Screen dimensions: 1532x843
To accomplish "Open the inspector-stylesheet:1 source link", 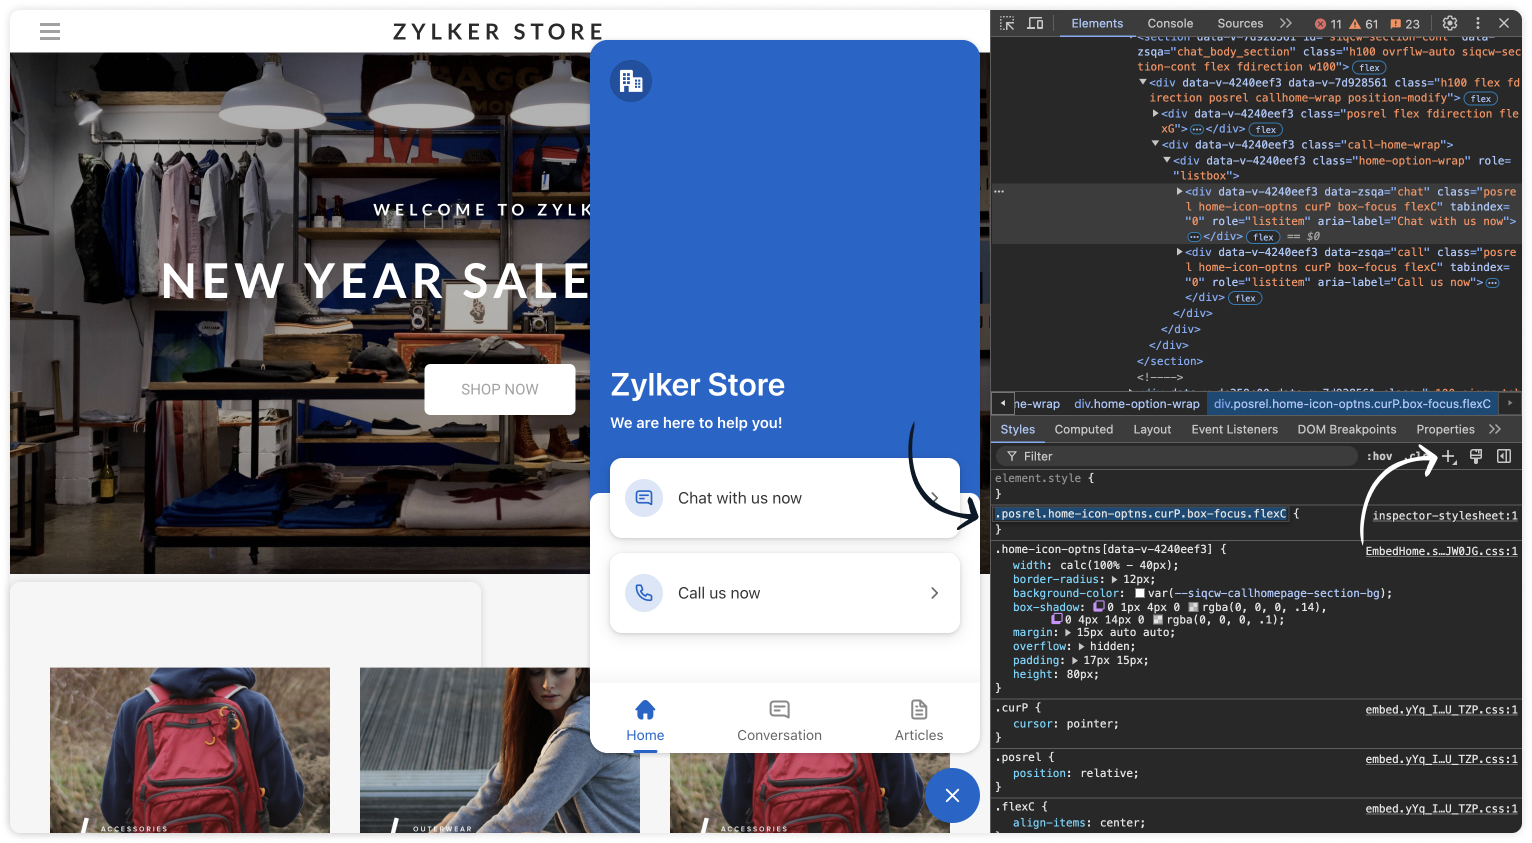I will point(1445,516).
